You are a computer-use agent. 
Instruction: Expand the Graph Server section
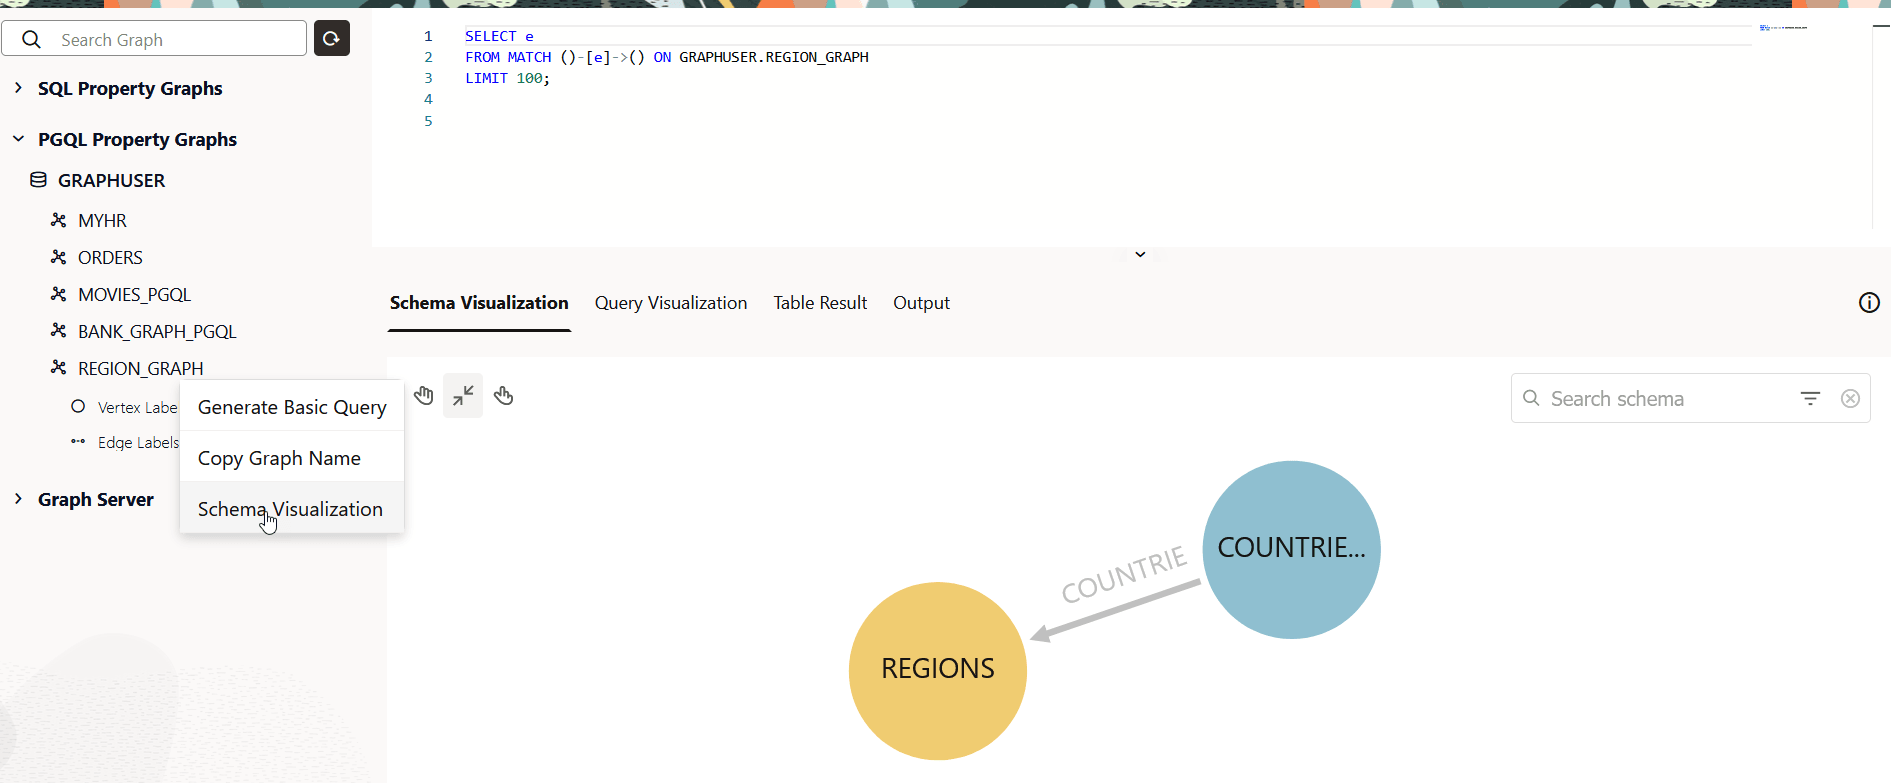point(18,498)
